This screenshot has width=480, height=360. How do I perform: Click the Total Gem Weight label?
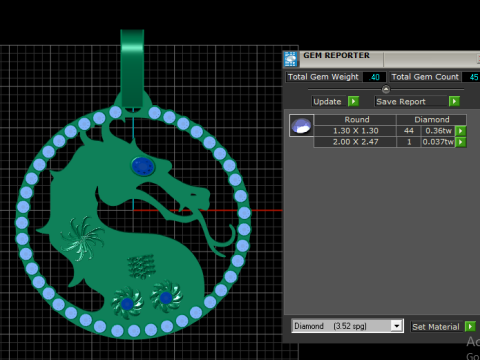(323, 77)
